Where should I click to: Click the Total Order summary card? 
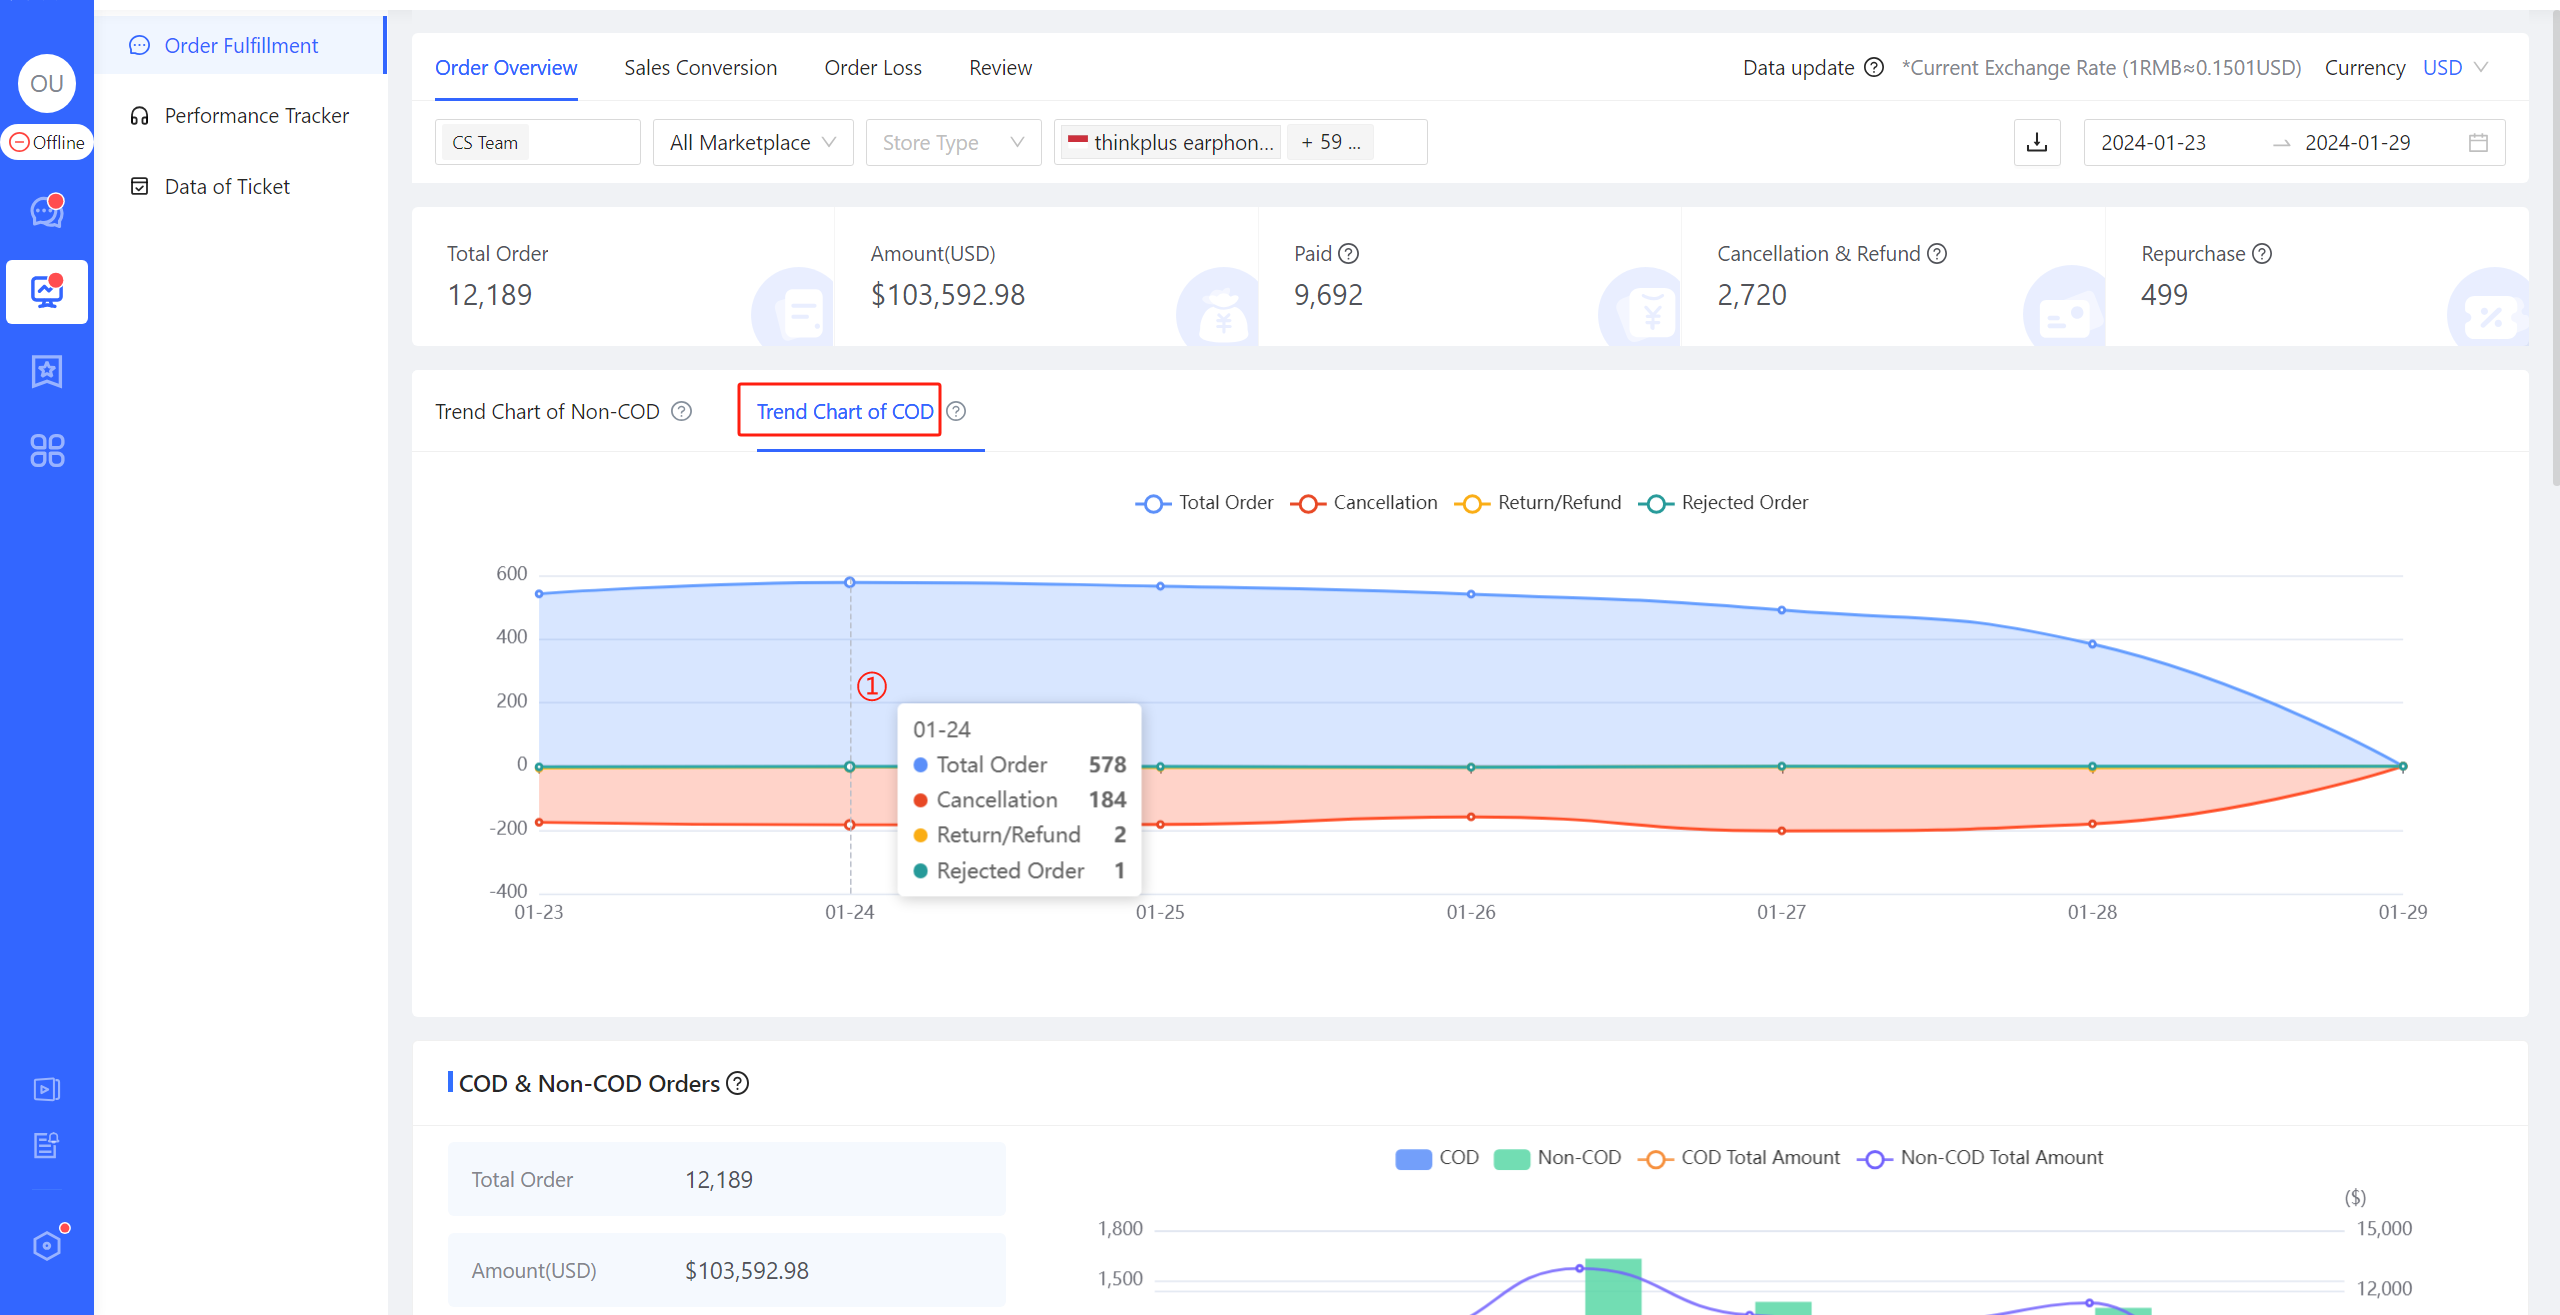[x=623, y=277]
